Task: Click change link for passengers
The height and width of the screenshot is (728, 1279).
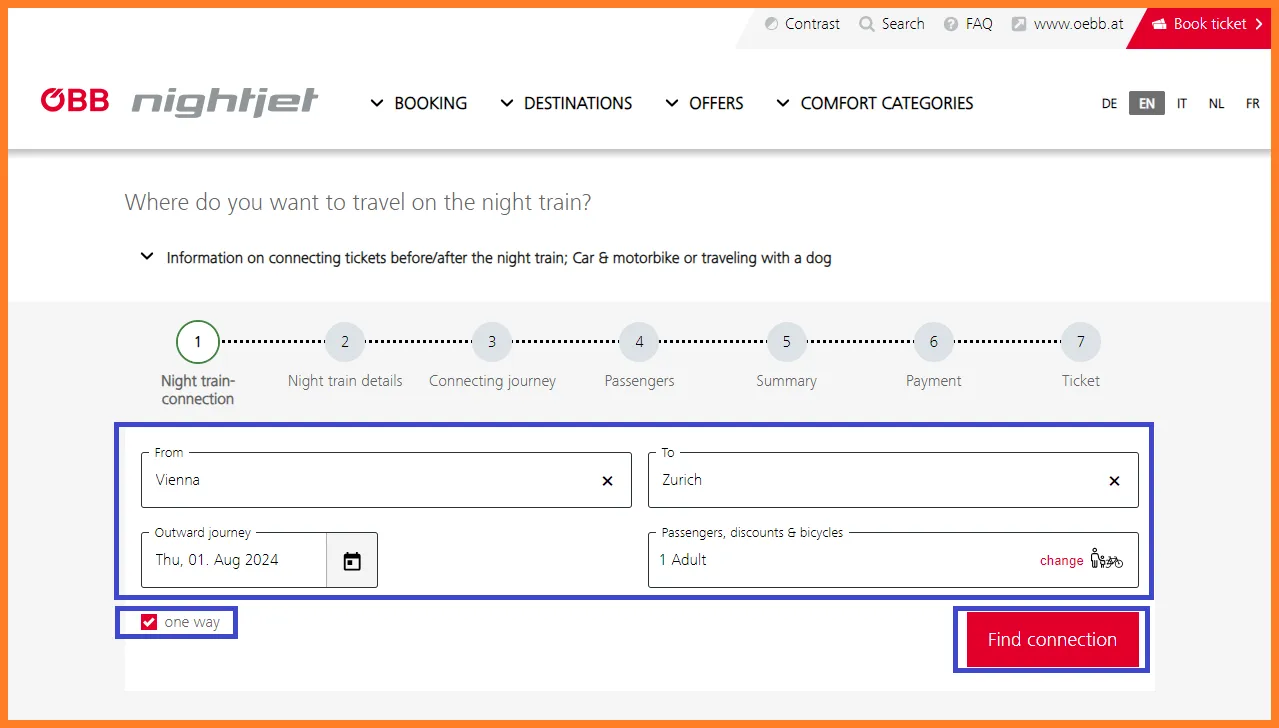Action: [1061, 561]
